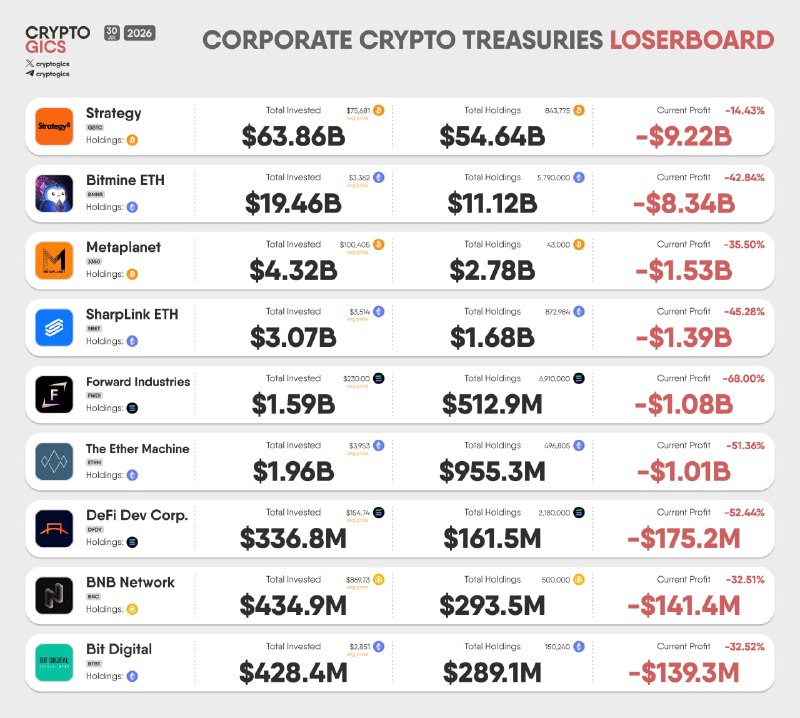The height and width of the screenshot is (718, 800).
Task: Click the 30 date badge
Action: 112,33
